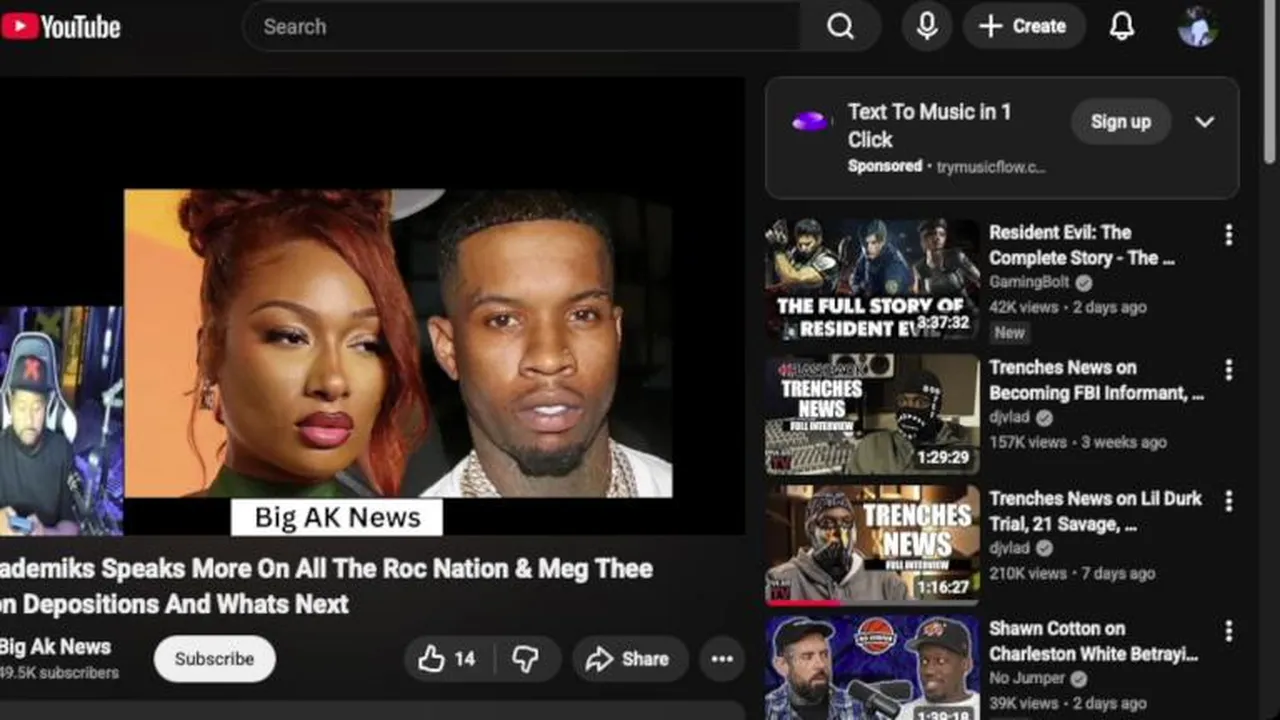Screen dimensions: 1280x720
Task: Click the trymusicflow sponsored domain
Action: (x=991, y=167)
